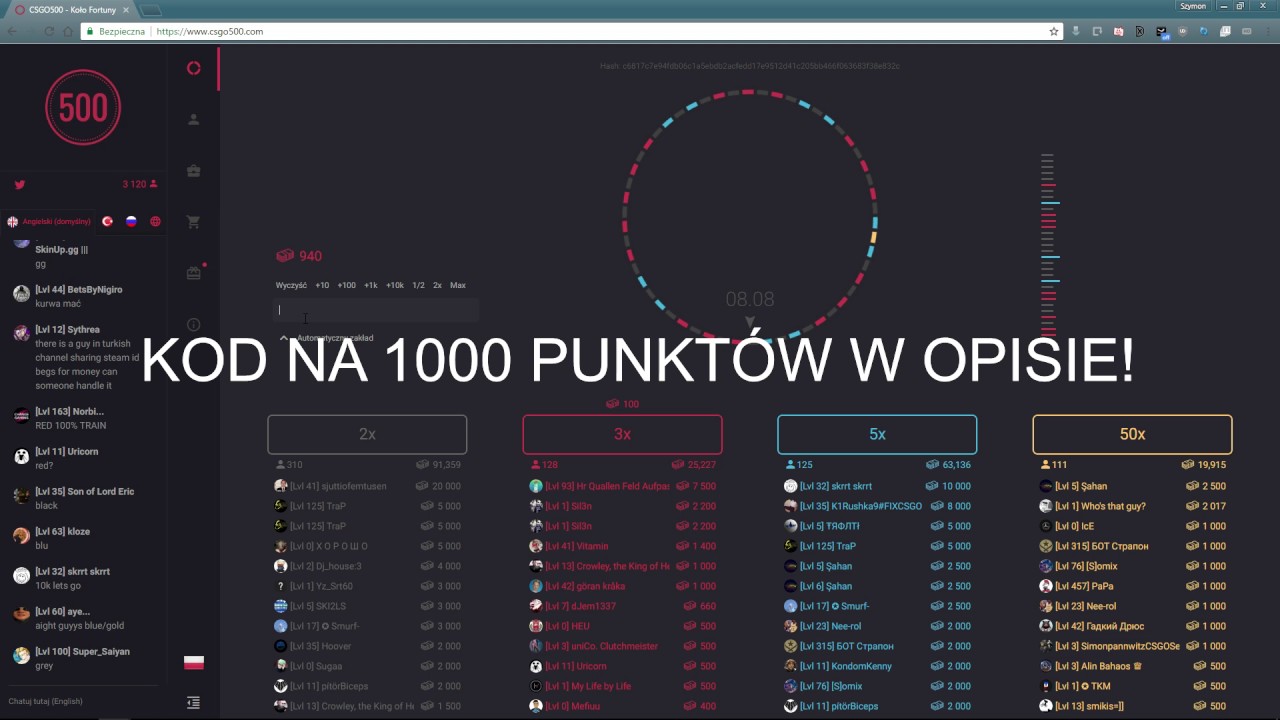This screenshot has height=720, width=1280.
Task: Select Angielski (domyślny) chat tab
Action: pyautogui.click(x=49, y=222)
